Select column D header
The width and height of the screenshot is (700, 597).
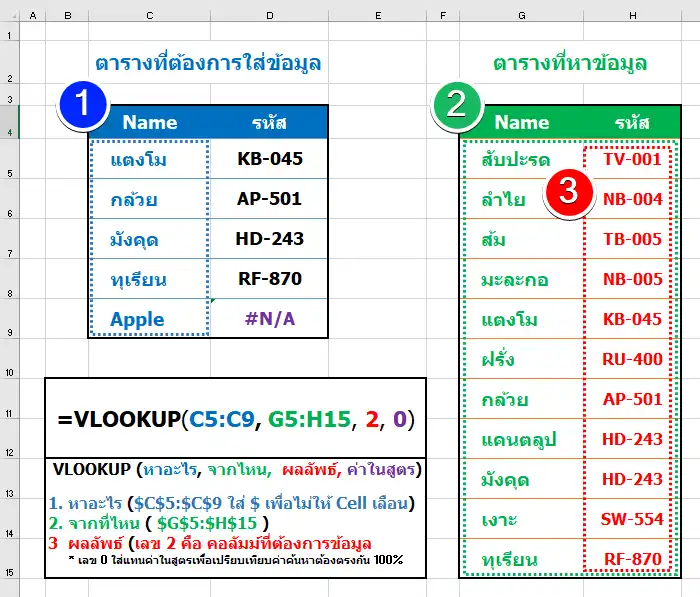tap(269, 15)
